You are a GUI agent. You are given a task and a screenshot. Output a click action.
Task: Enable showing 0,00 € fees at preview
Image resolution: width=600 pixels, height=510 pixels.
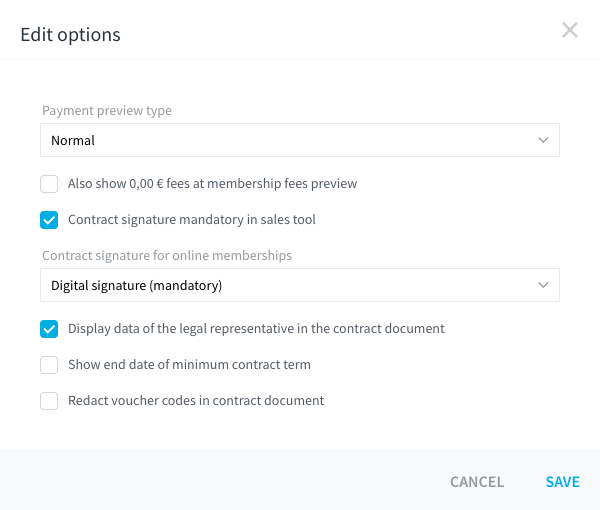point(49,184)
